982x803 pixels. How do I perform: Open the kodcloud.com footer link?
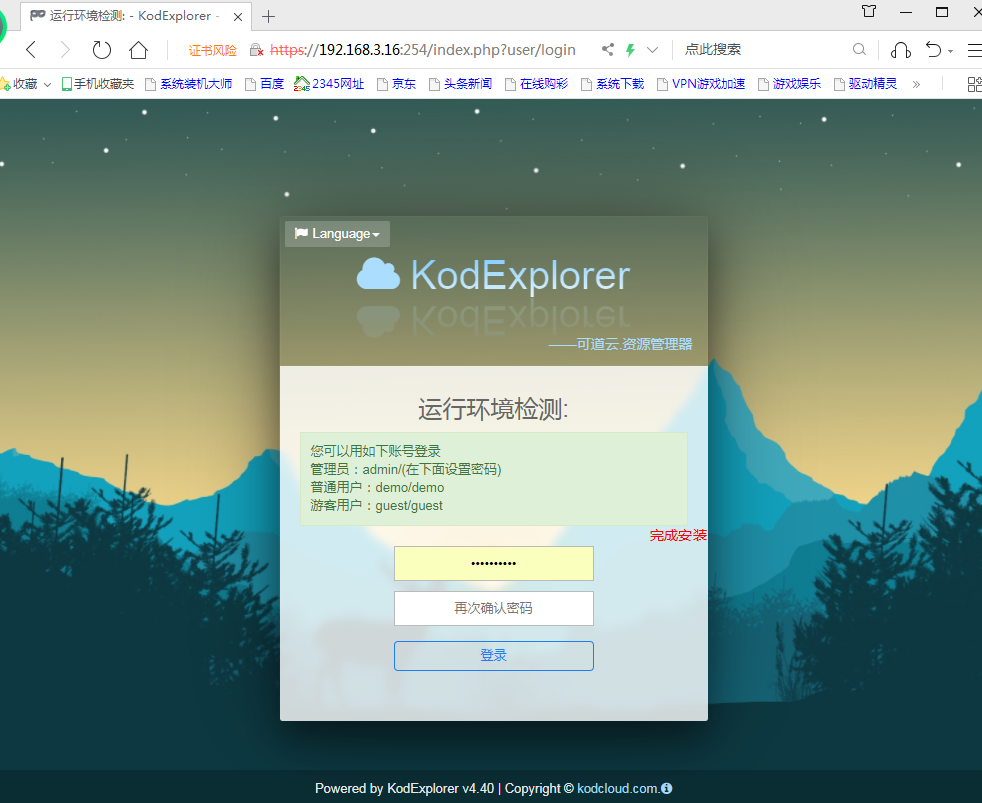(618, 789)
